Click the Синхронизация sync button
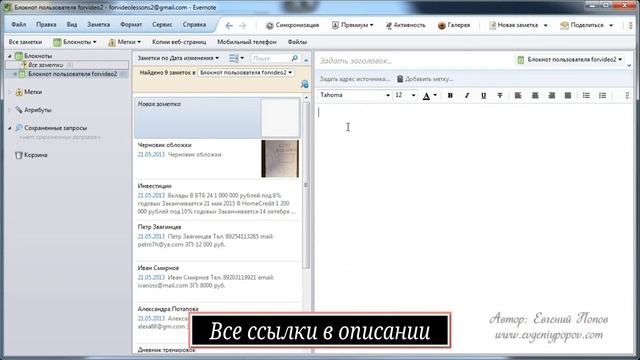 292,25
